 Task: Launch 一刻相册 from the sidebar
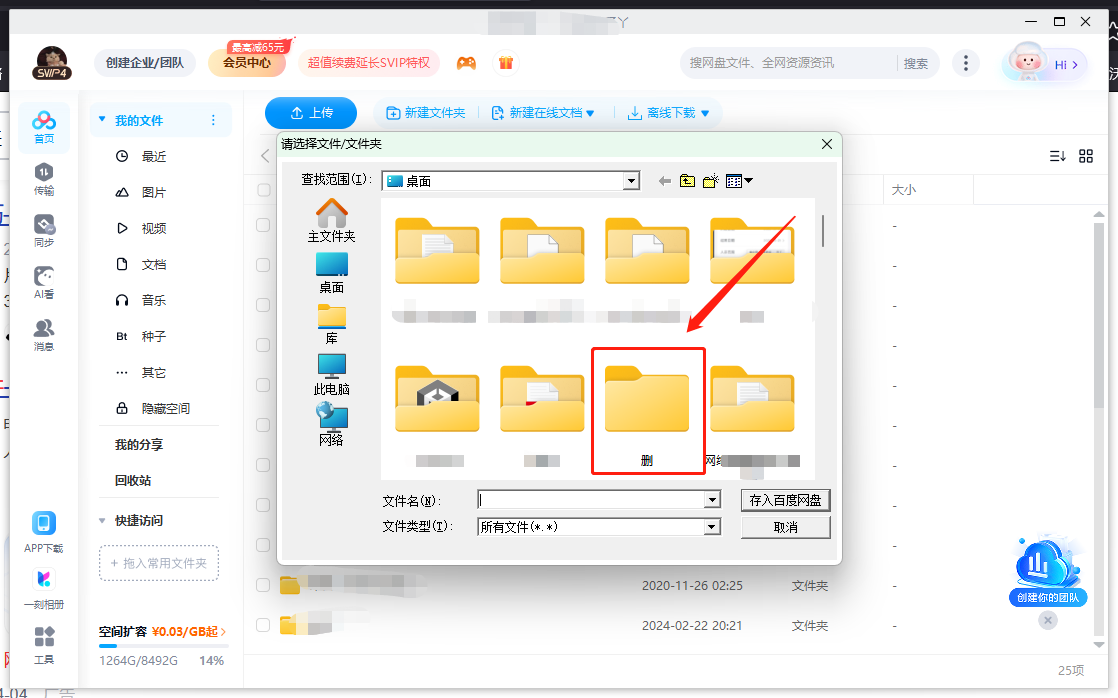(x=44, y=580)
